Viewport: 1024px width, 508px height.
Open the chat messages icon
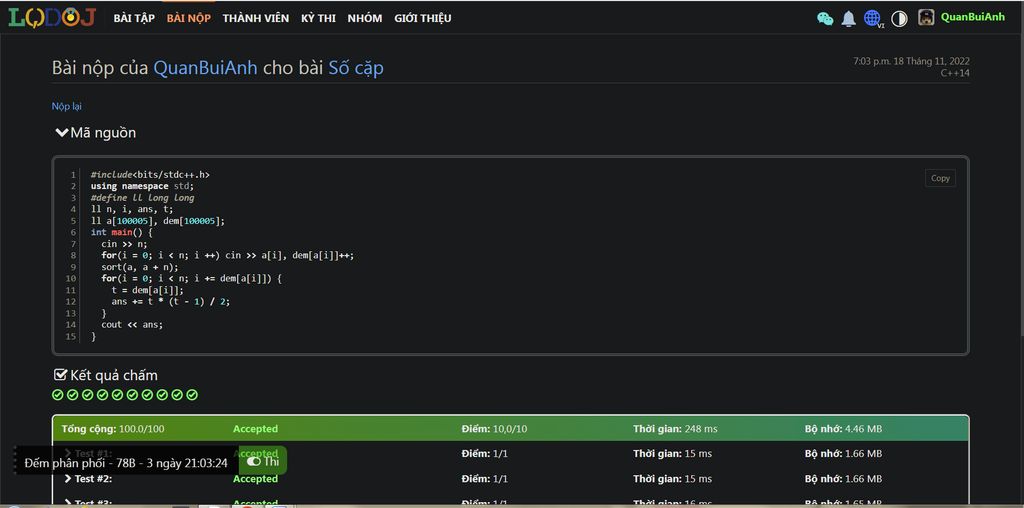[x=825, y=18]
